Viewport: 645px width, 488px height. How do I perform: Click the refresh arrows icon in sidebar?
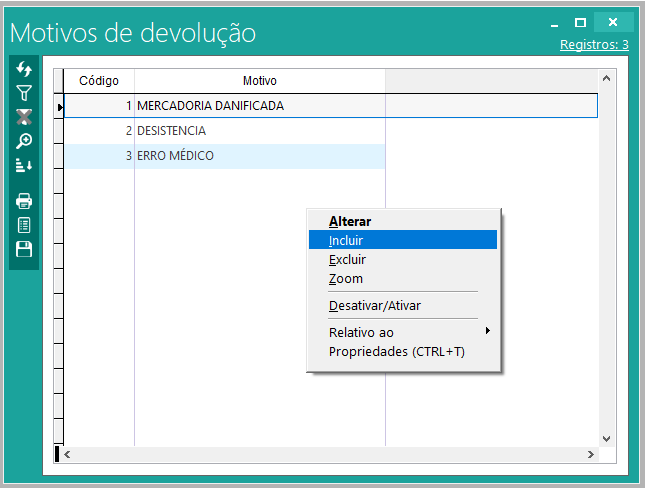tap(24, 69)
